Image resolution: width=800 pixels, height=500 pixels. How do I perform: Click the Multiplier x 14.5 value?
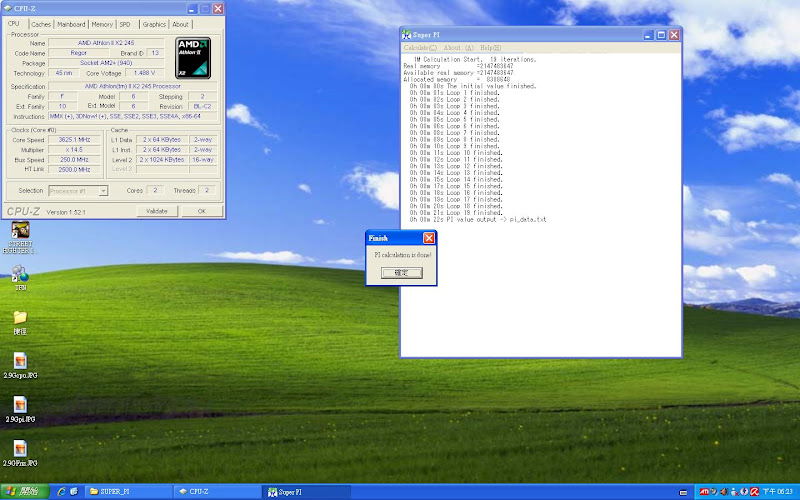point(74,150)
